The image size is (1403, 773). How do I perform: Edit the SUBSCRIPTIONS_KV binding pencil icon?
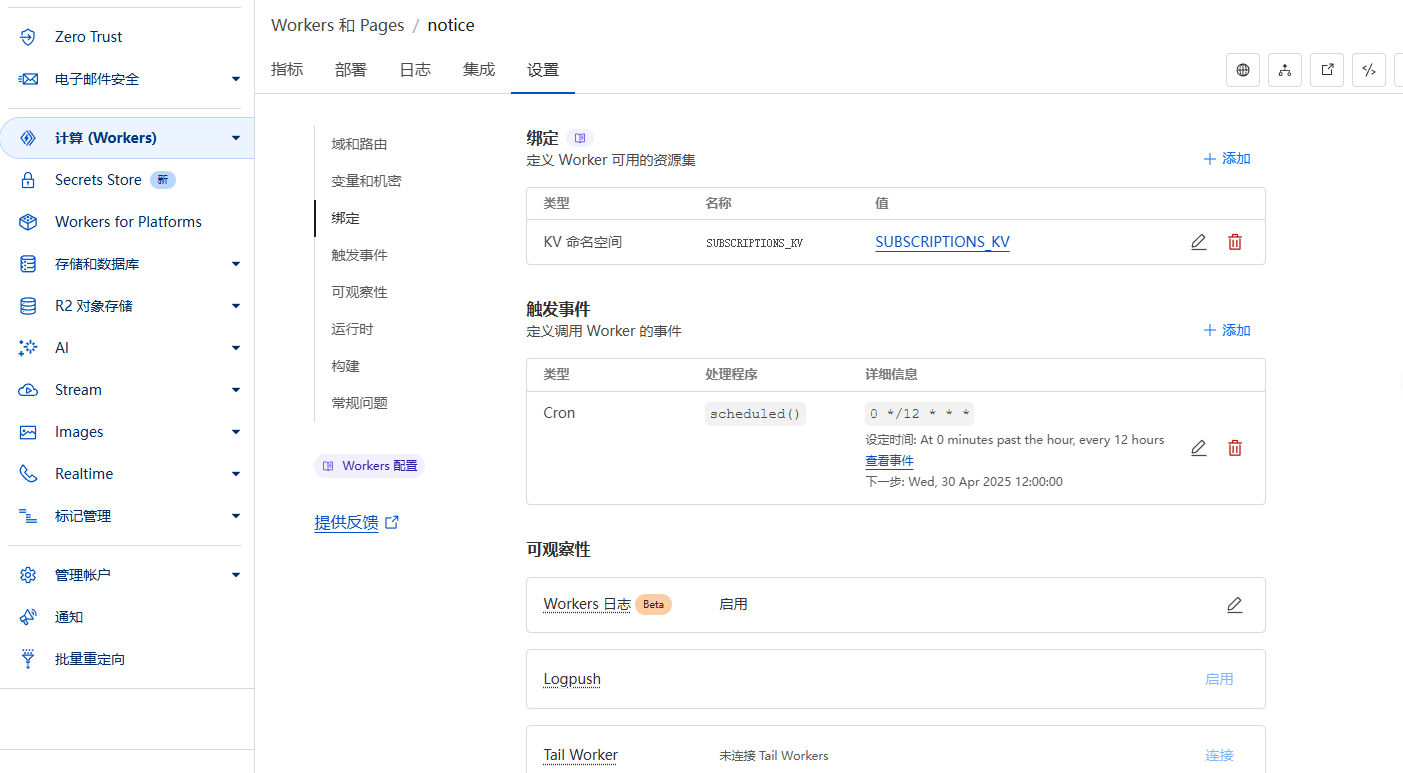pos(1198,242)
